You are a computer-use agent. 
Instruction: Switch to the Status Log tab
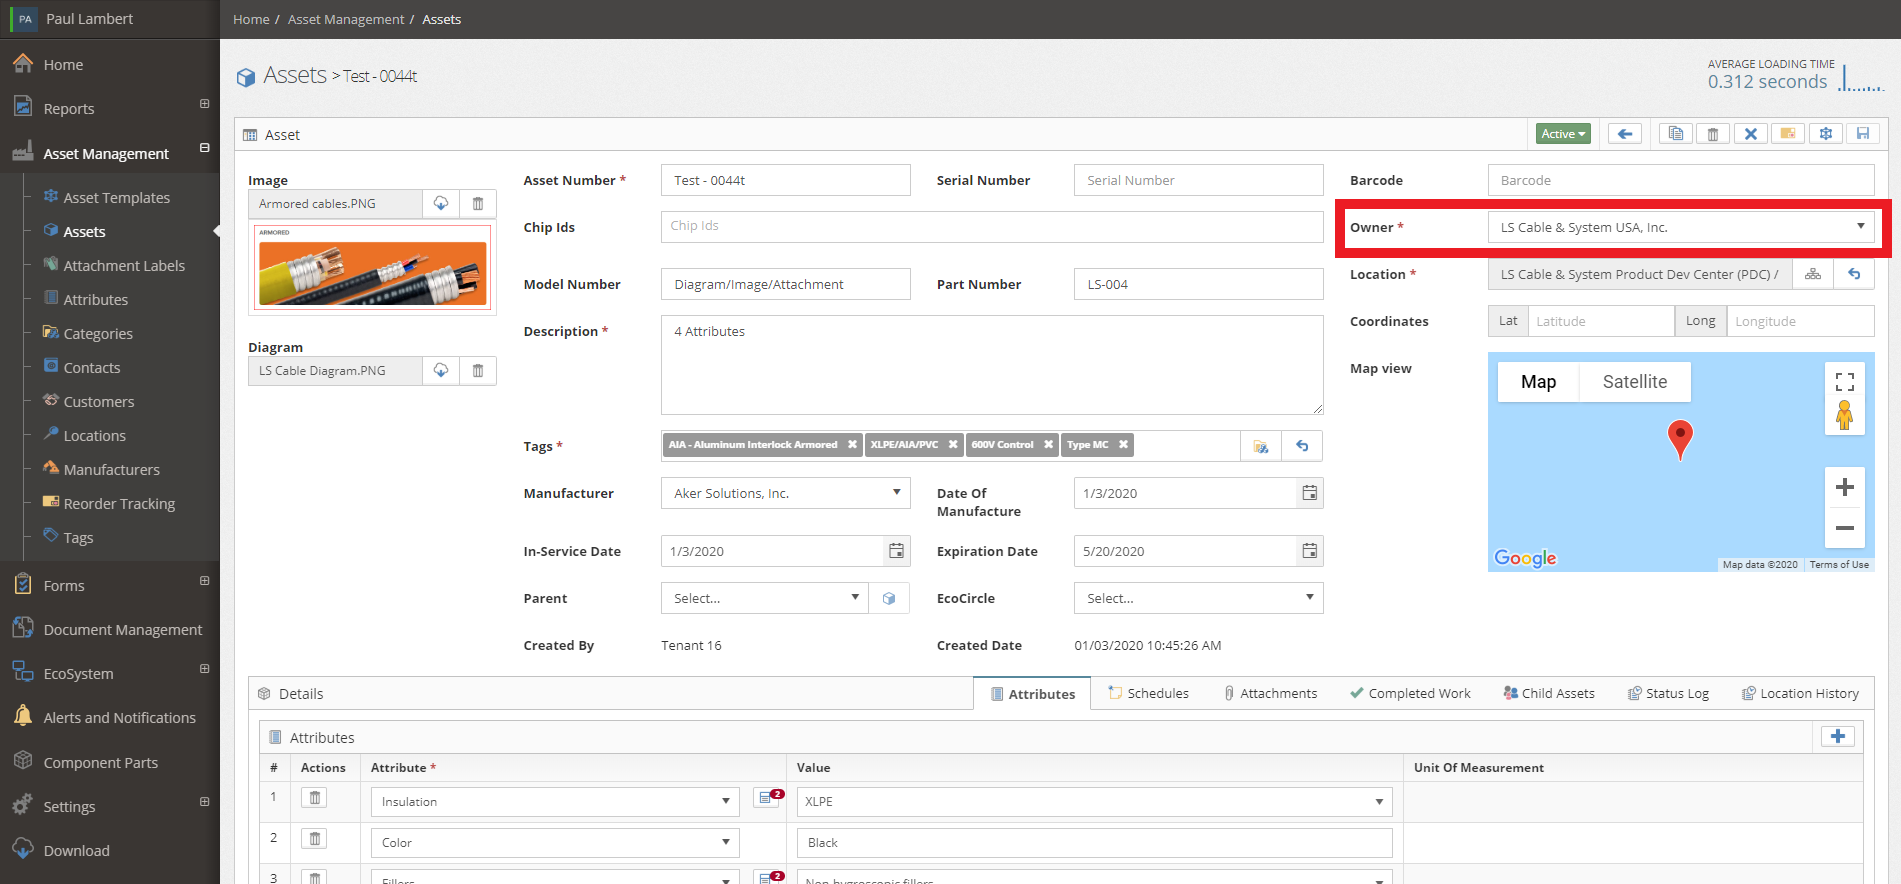tap(1668, 693)
